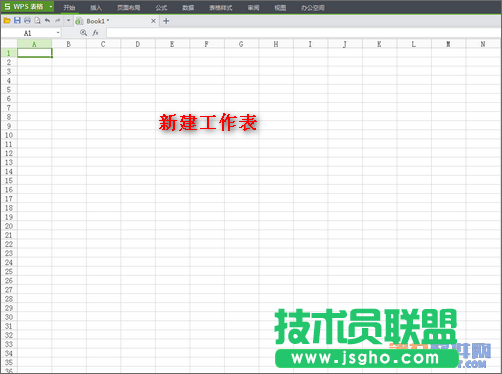The width and height of the screenshot is (502, 374).
Task: Open the 页面布局 ribbon tab
Action: (x=128, y=8)
